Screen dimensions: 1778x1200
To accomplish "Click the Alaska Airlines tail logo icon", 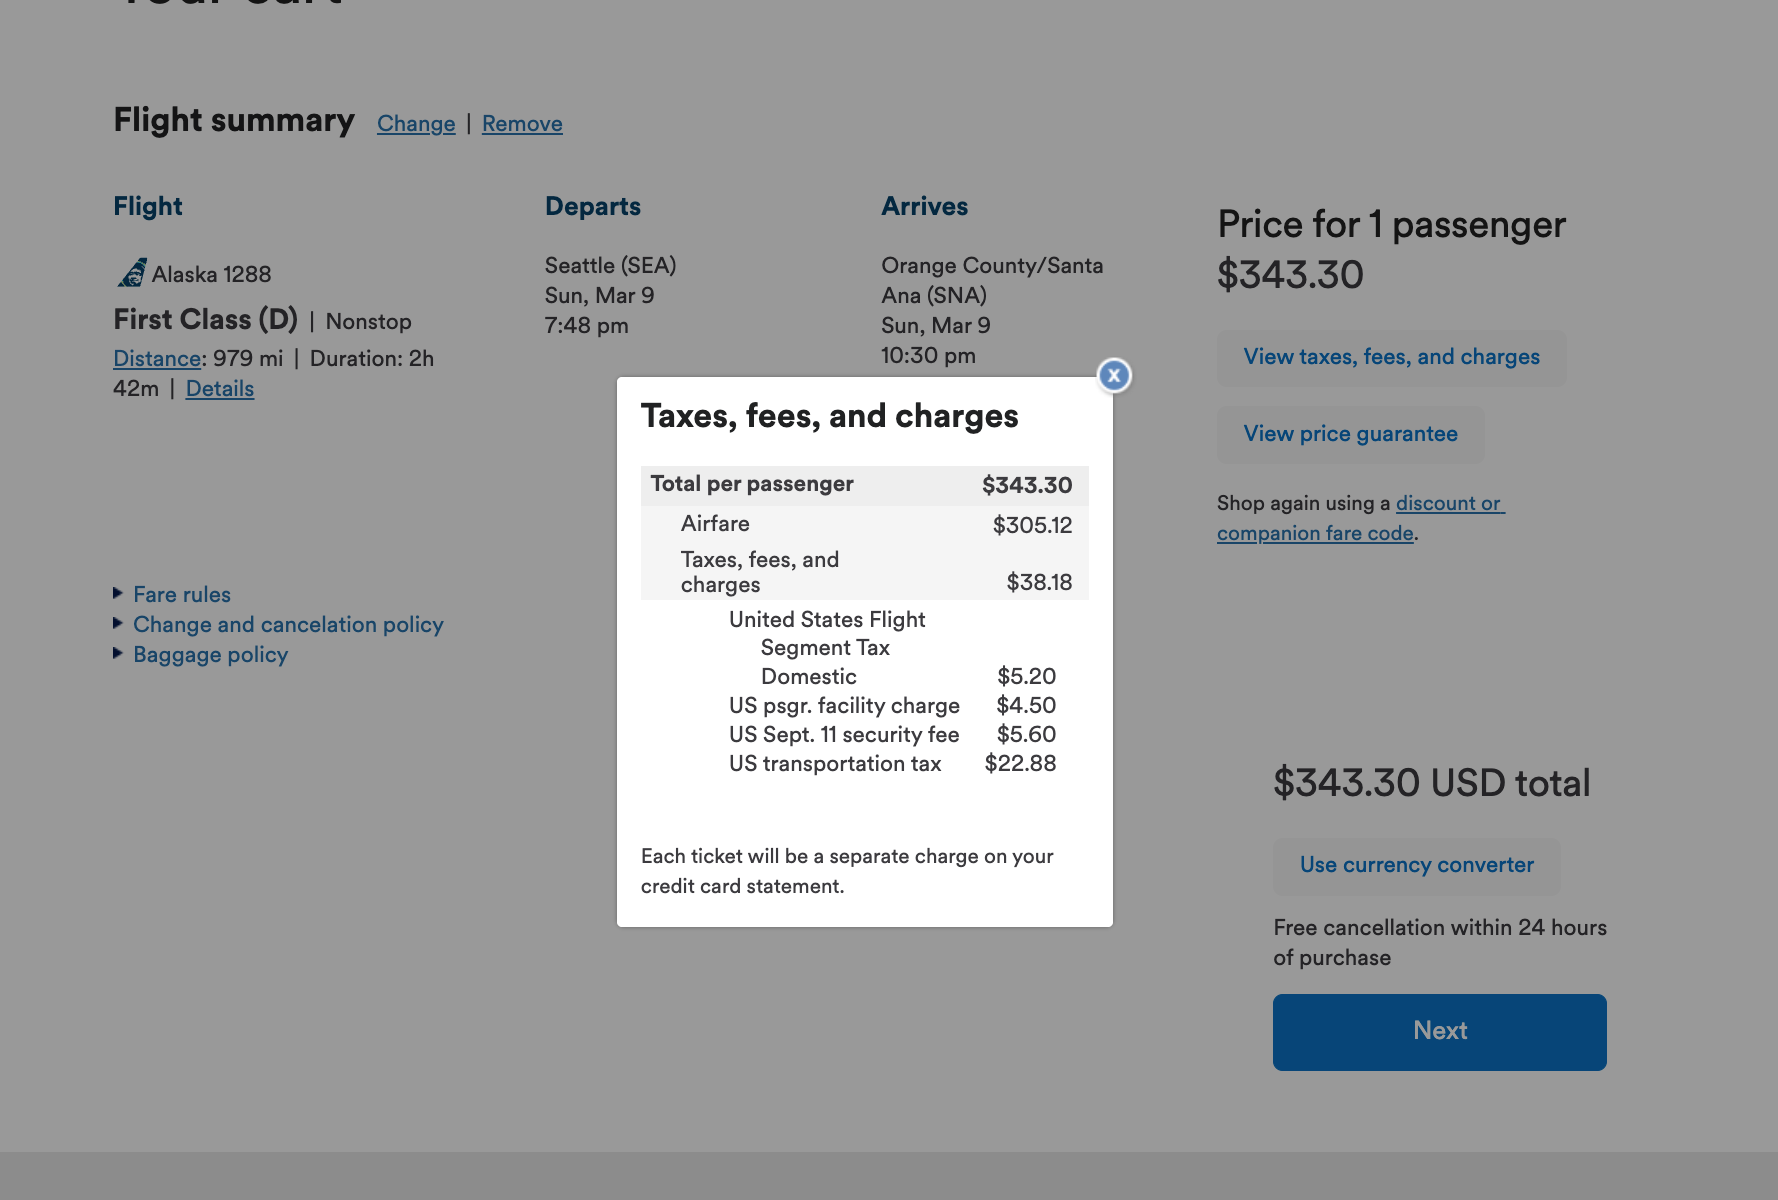I will tap(132, 273).
